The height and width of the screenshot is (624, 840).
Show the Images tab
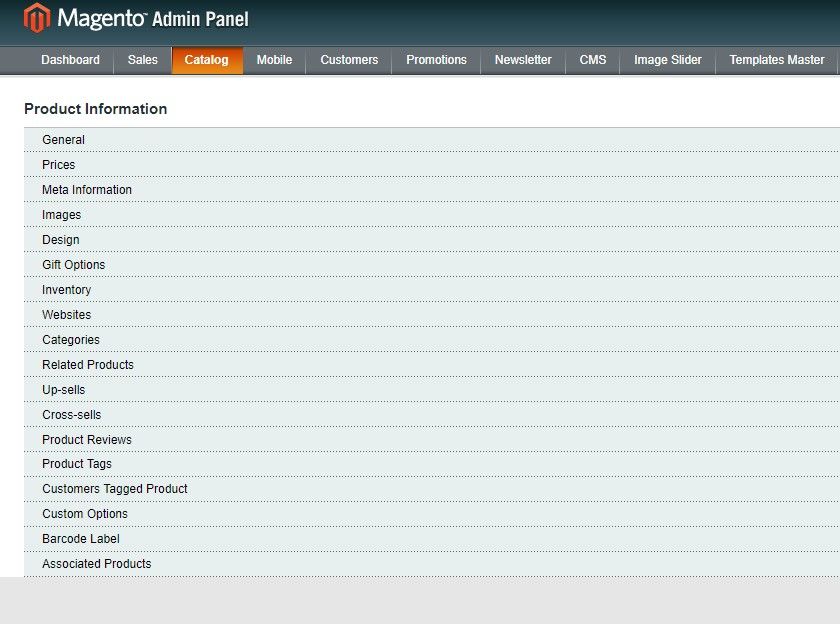[x=61, y=215]
